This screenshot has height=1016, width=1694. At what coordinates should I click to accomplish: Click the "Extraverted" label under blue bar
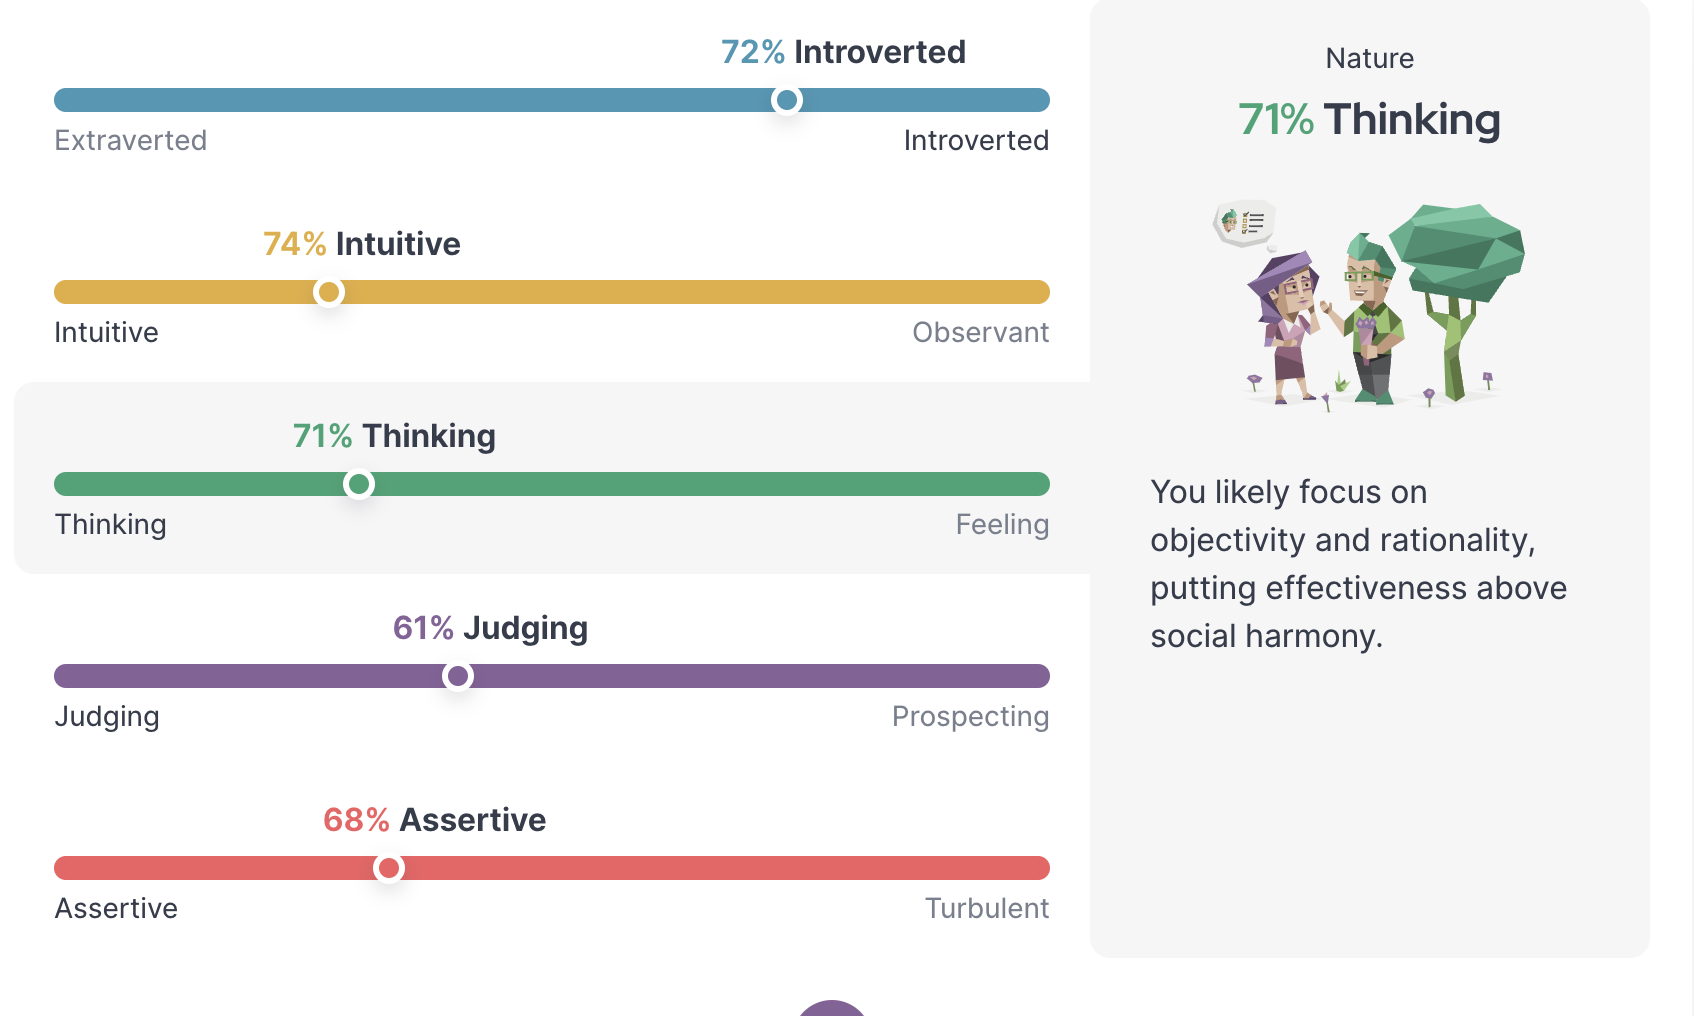click(x=131, y=140)
